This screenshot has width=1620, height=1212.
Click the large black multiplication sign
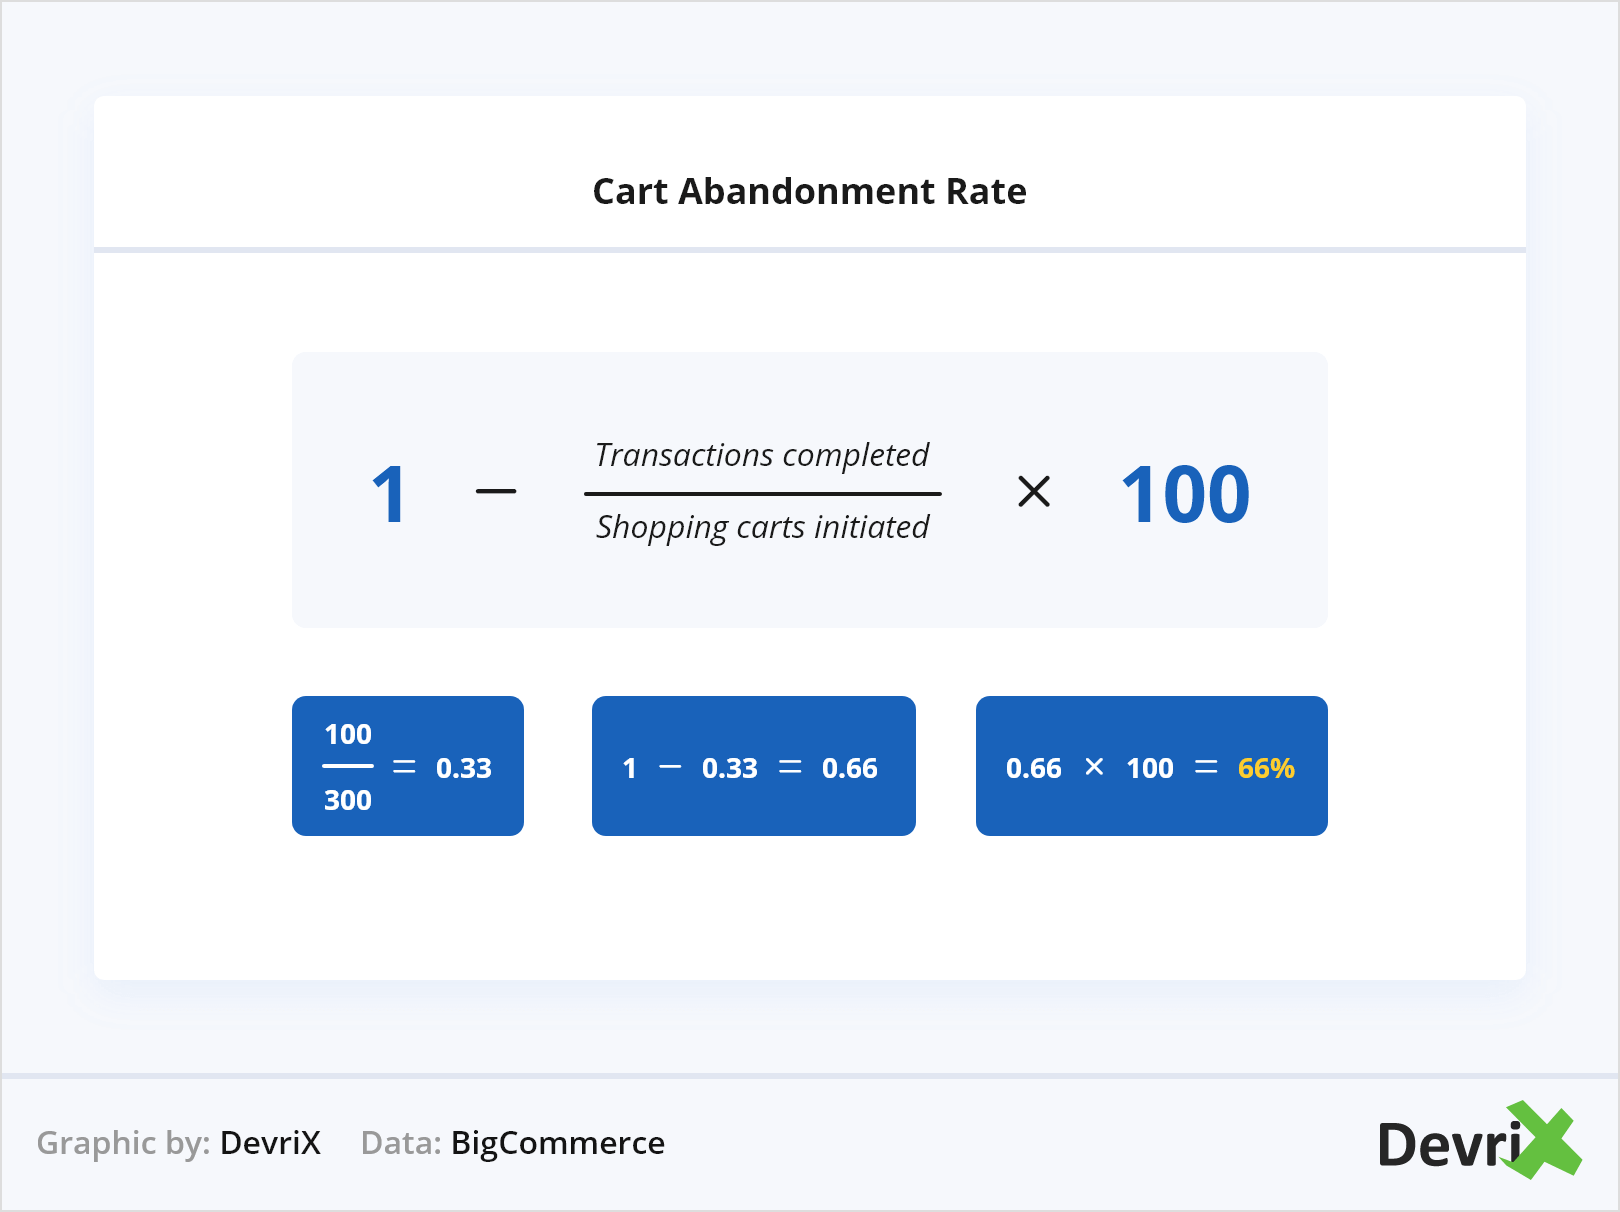pos(1033,492)
